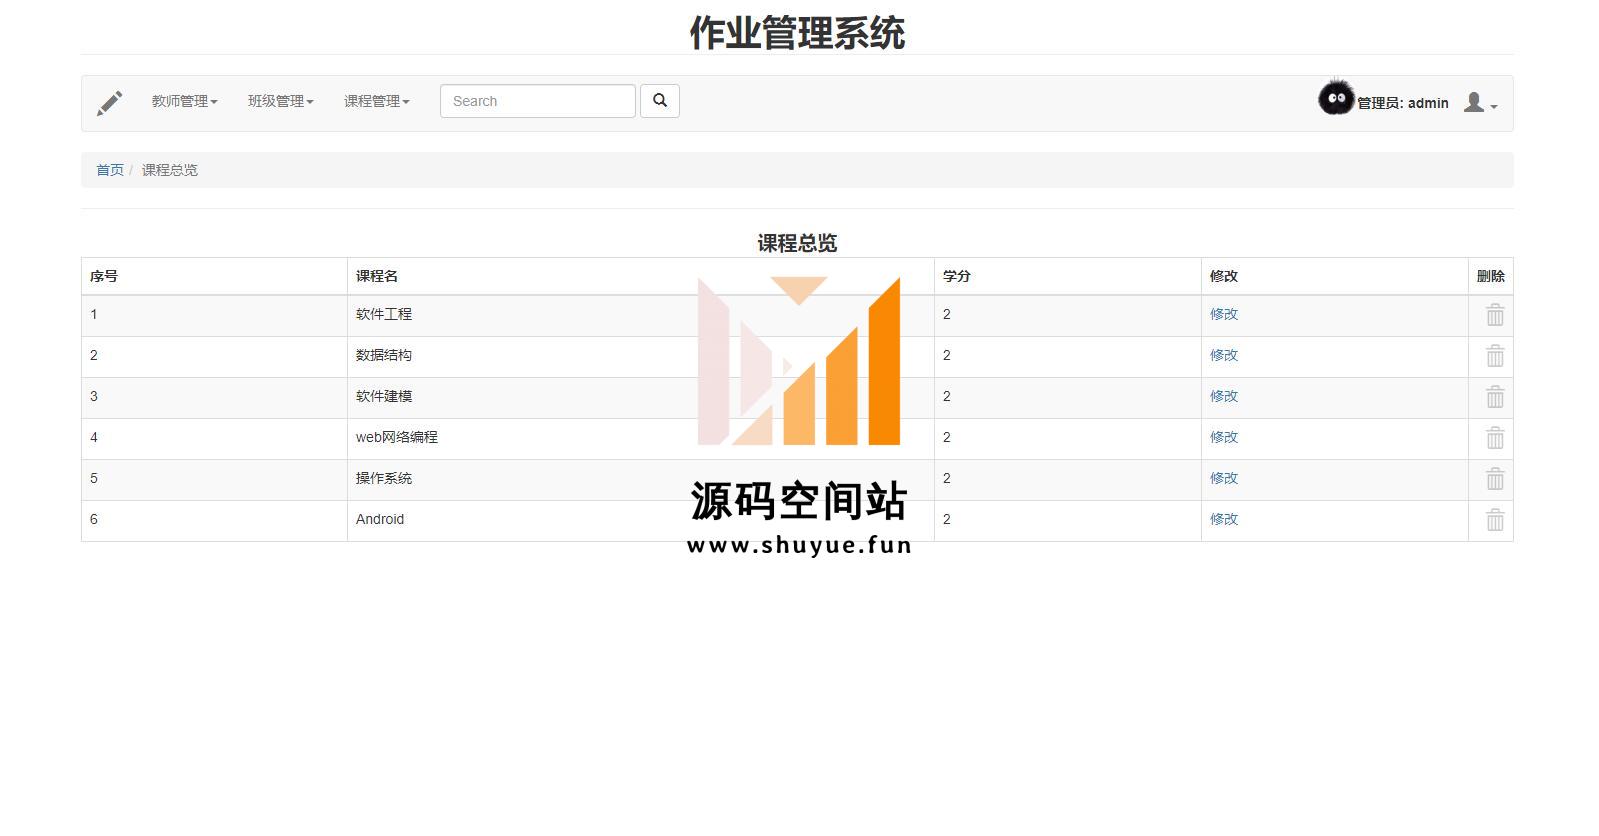1599x836 pixels.
Task: Click sequence number 3 cell
Action: coord(214,397)
